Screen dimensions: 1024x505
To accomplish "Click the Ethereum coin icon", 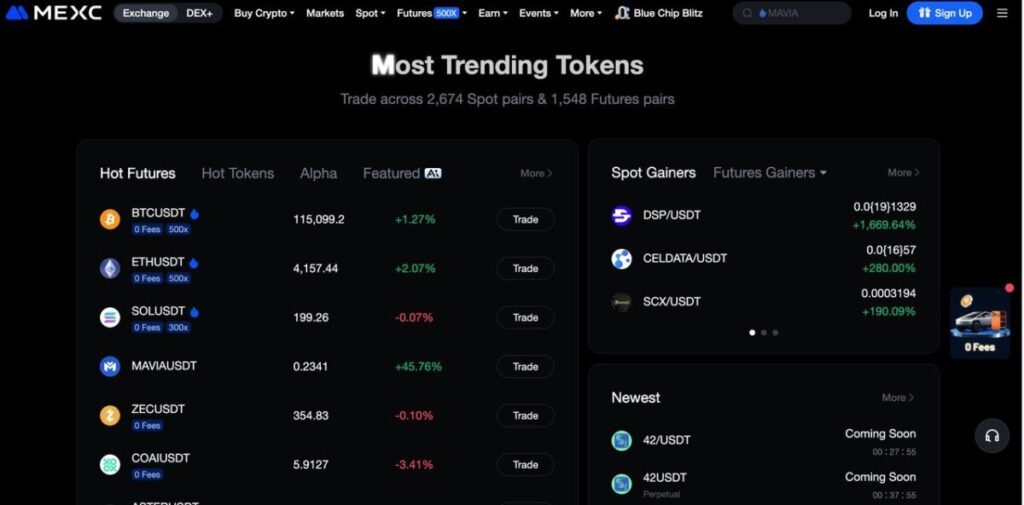I will 110,268.
